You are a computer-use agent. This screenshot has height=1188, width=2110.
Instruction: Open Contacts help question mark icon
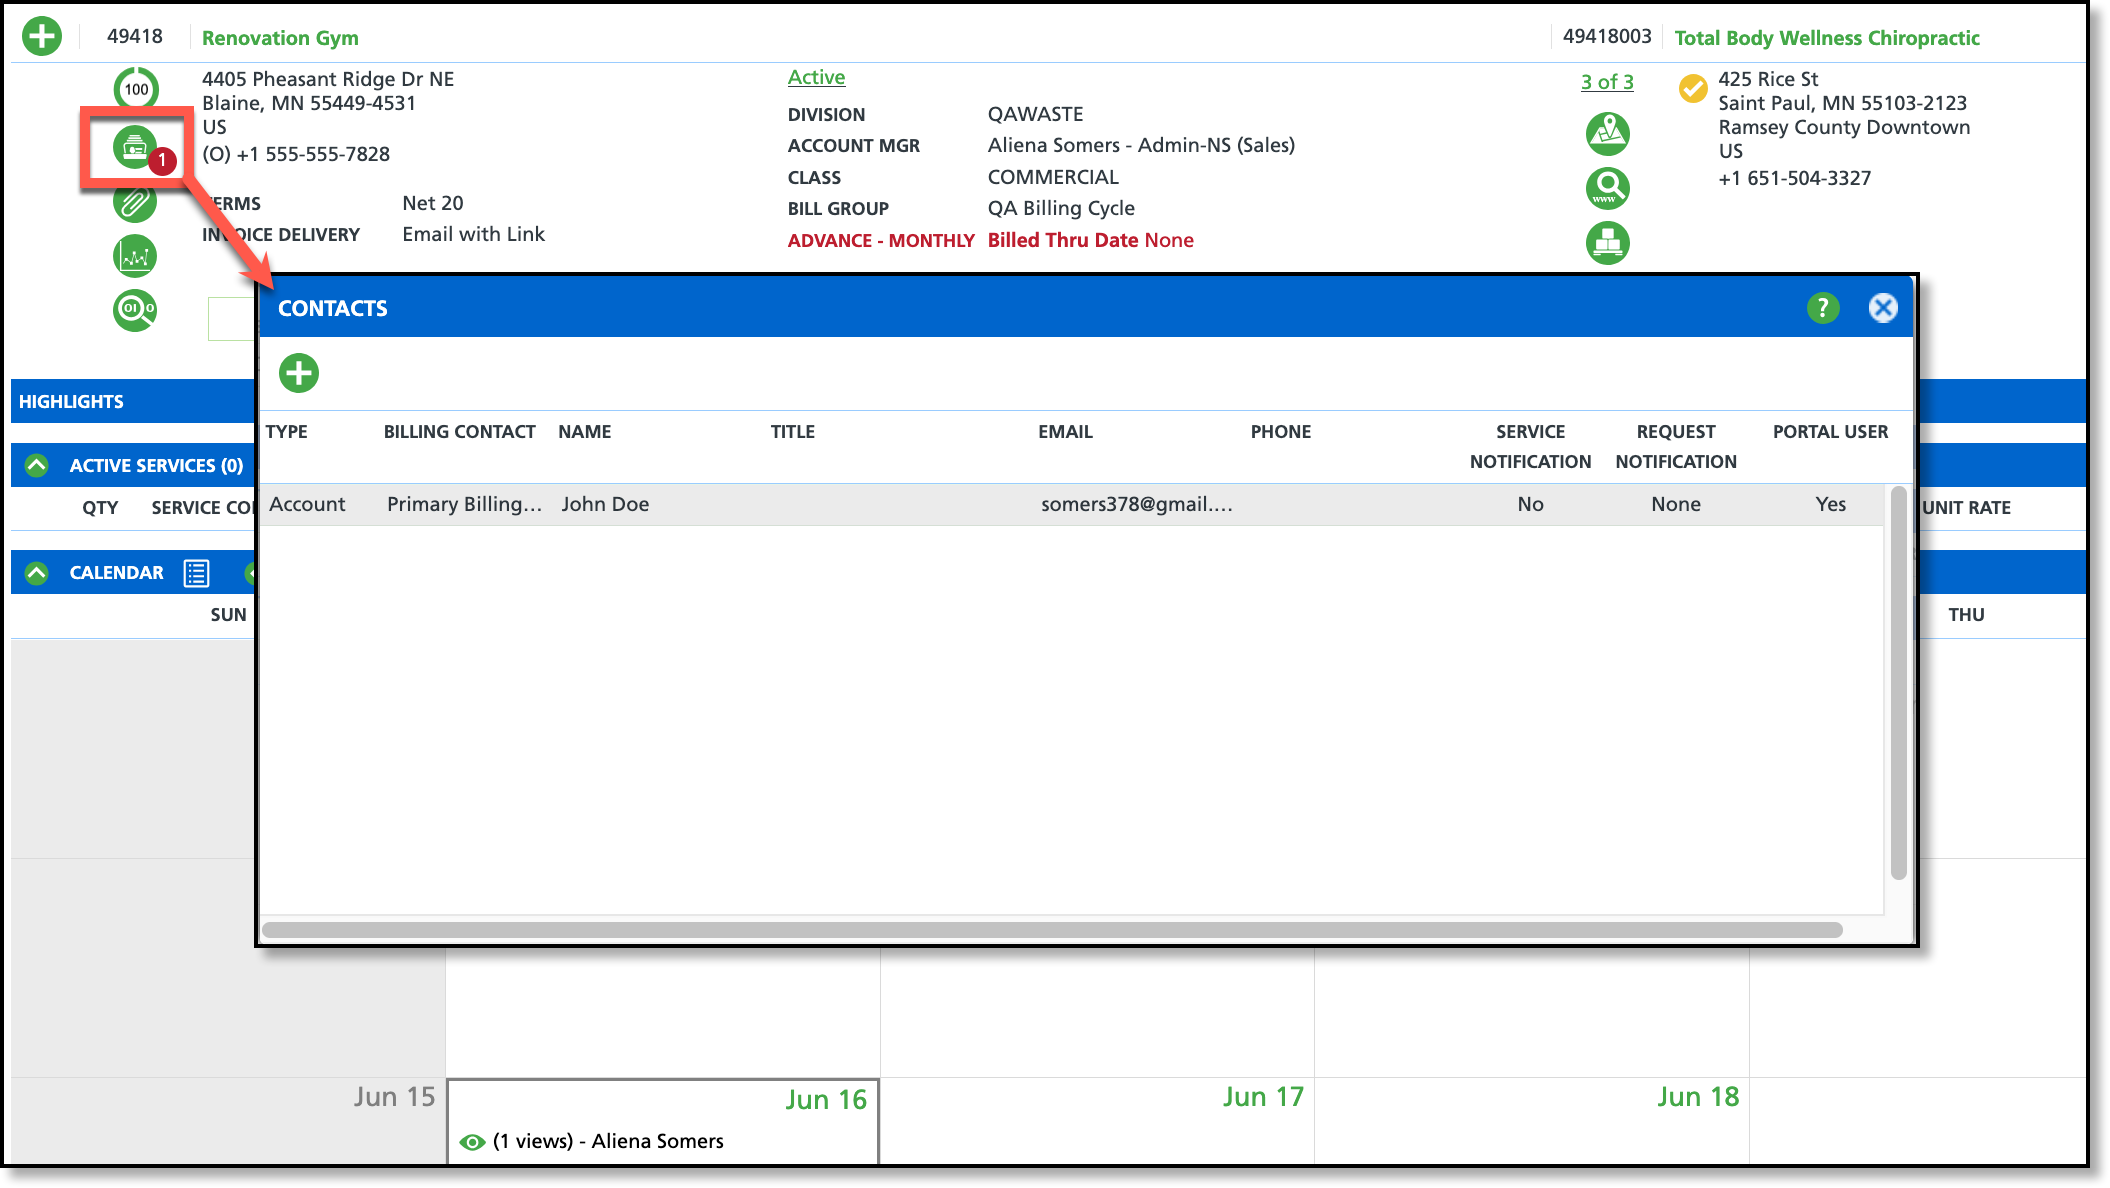point(1822,308)
